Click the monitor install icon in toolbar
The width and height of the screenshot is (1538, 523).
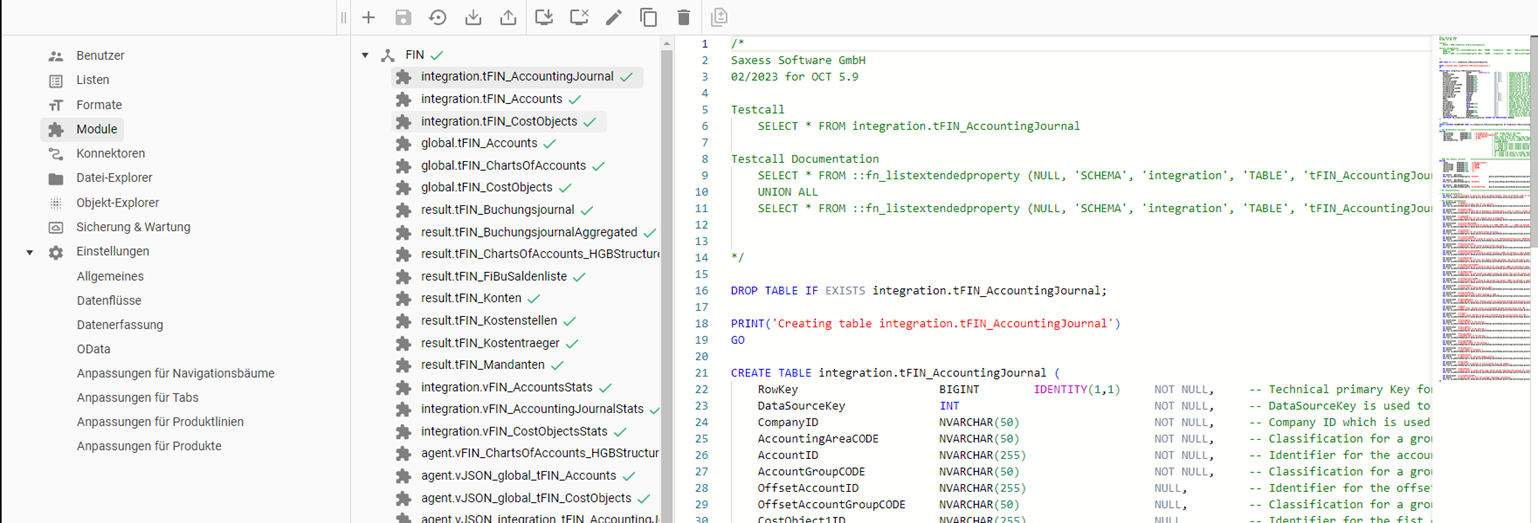pos(544,17)
